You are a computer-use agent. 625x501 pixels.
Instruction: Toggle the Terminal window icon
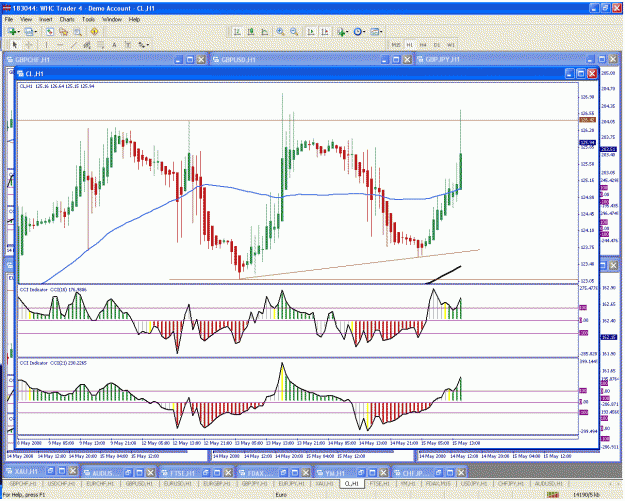pos(77,31)
